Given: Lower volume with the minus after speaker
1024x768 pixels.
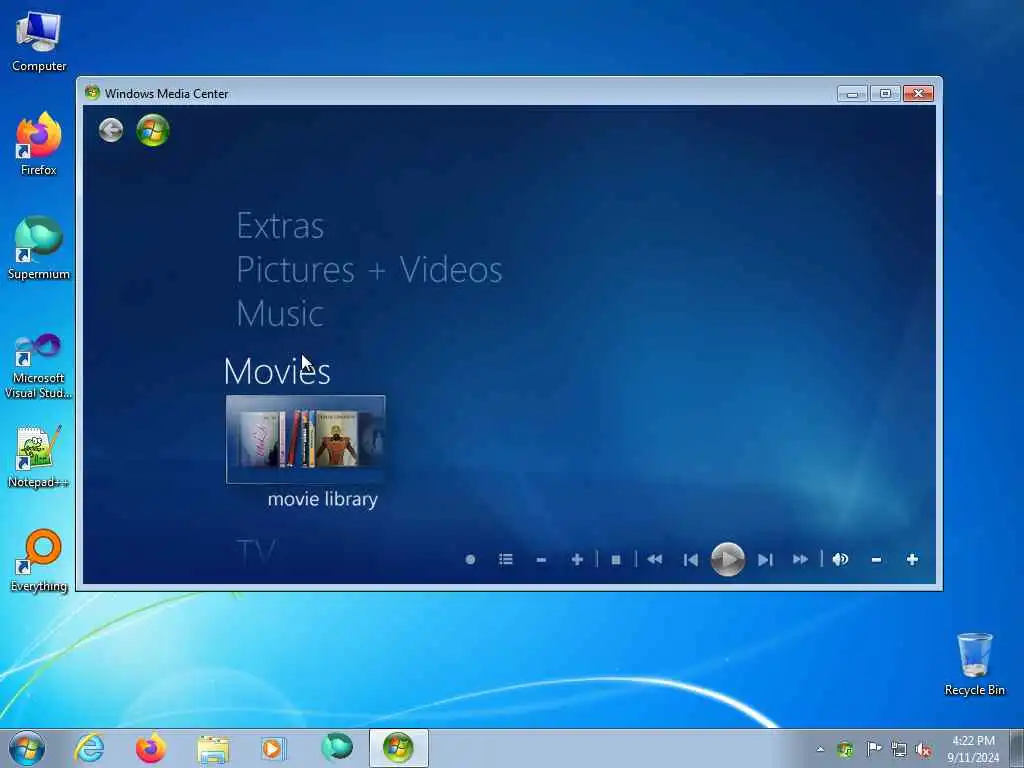Looking at the screenshot, I should click(x=876, y=560).
